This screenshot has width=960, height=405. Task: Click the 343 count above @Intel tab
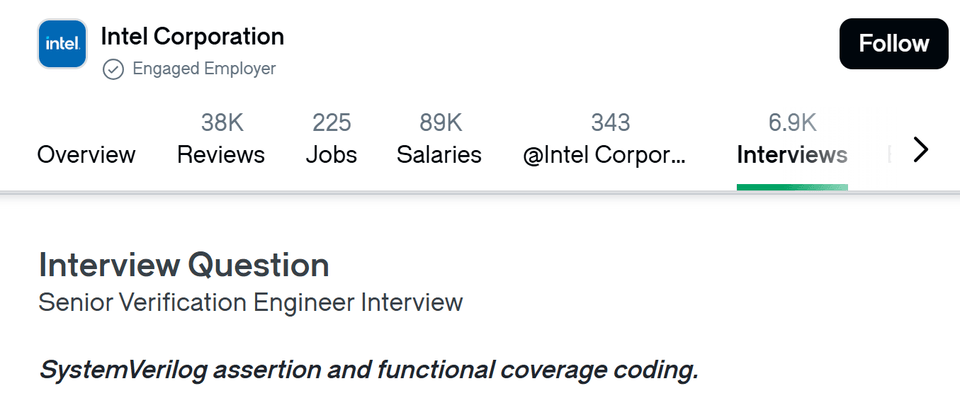[x=610, y=123]
